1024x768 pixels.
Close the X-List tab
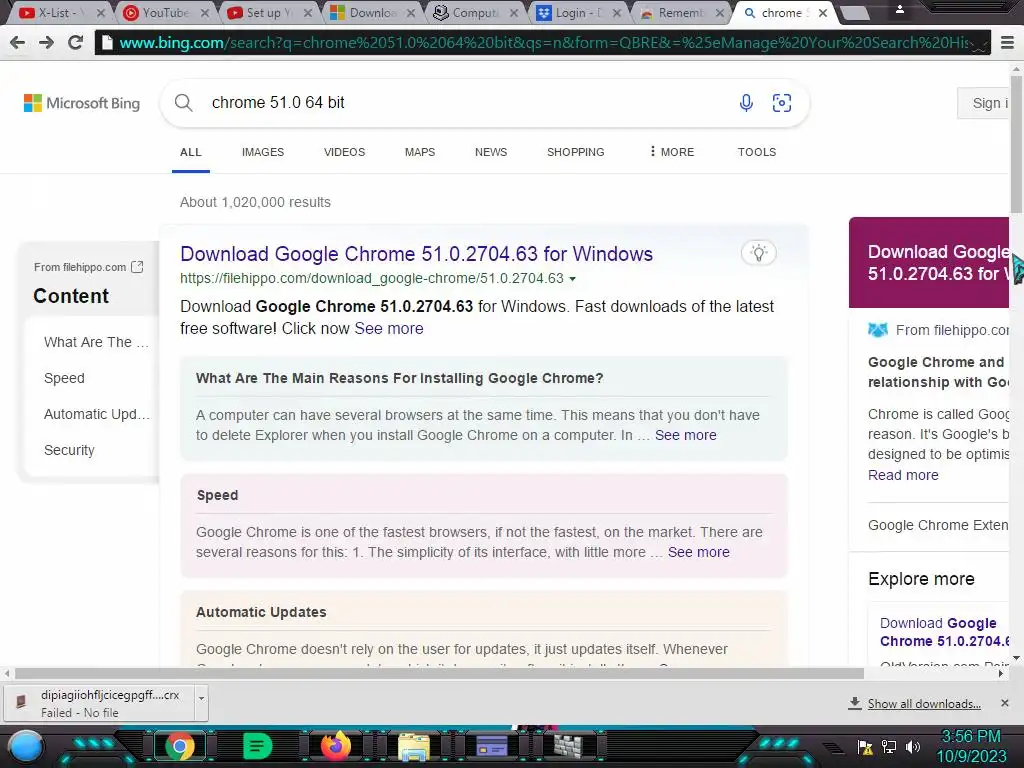(x=101, y=12)
